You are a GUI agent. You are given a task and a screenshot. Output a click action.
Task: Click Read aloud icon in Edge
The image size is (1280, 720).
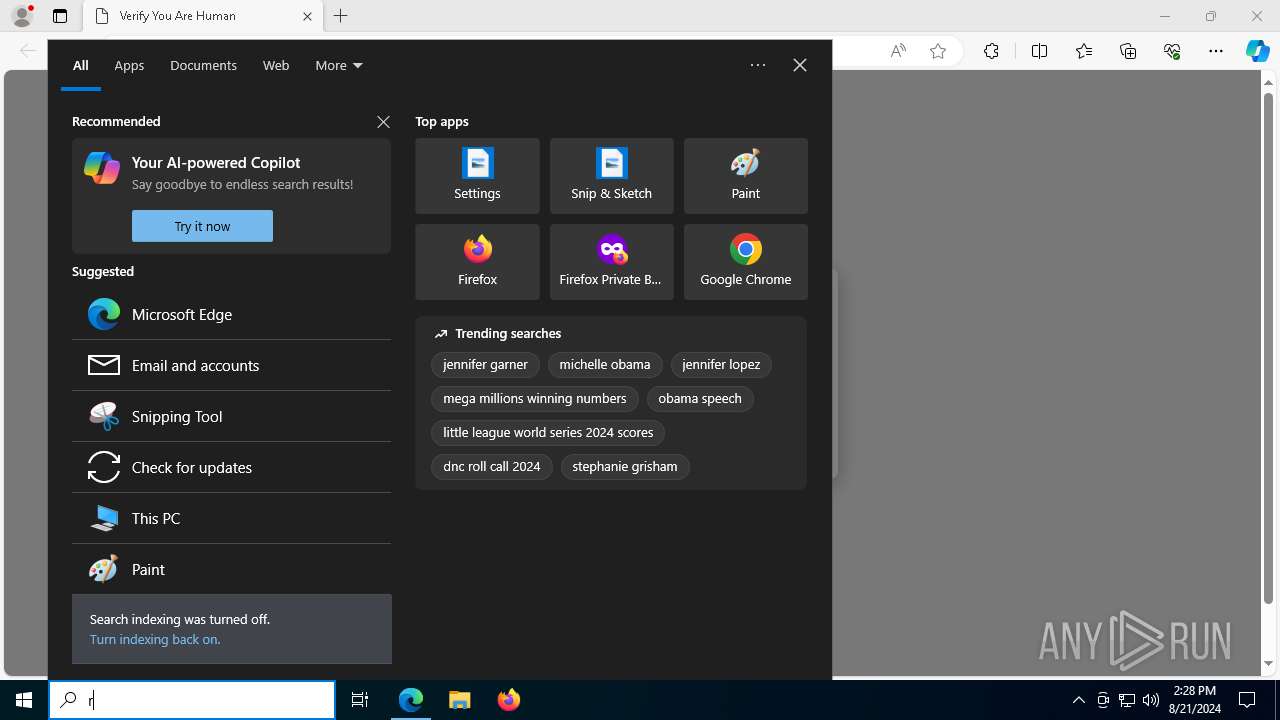898,51
